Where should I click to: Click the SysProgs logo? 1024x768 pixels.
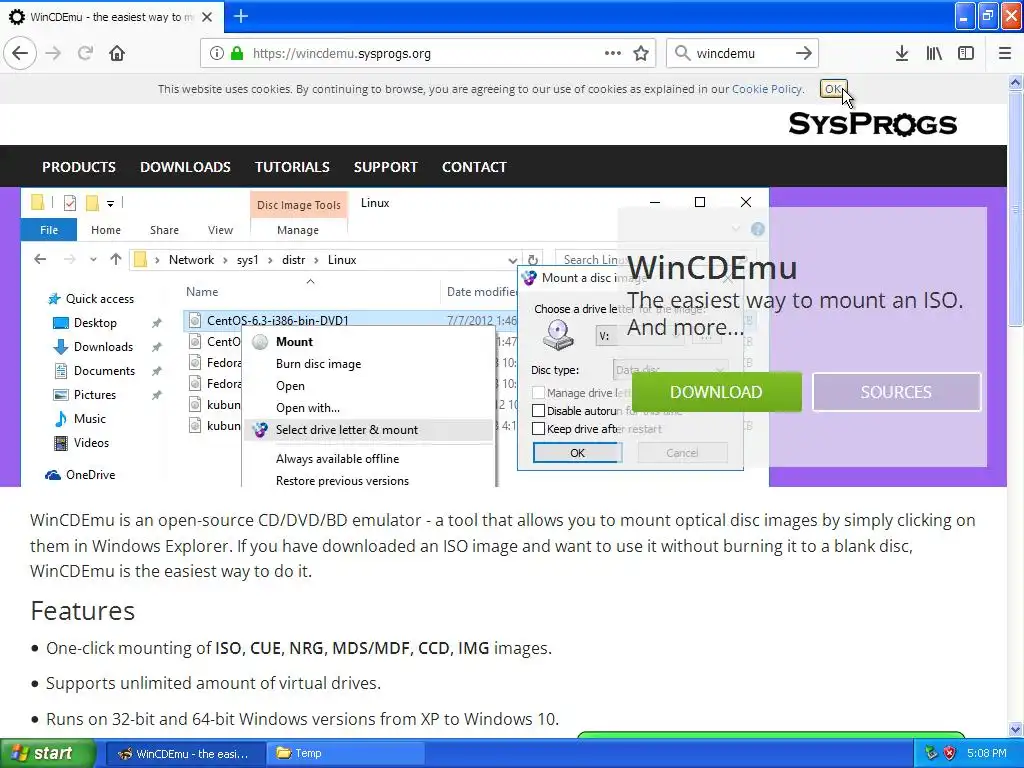click(872, 124)
